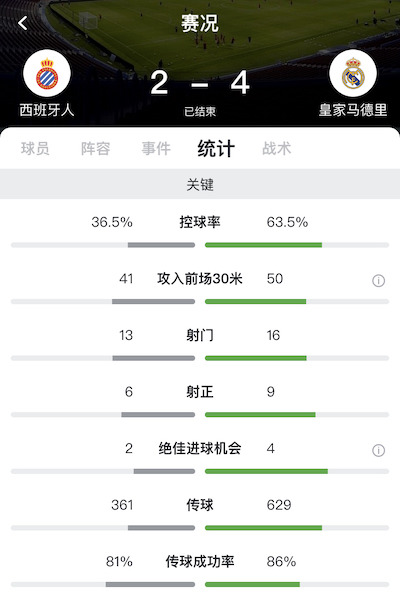Switch to the 战术 tab
The image size is (400, 593).
pyautogui.click(x=277, y=148)
